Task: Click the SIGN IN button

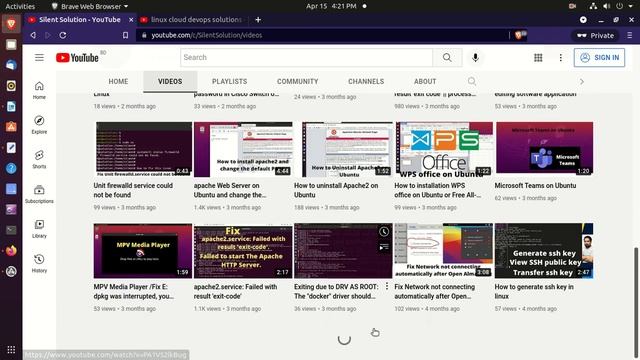Action: (x=599, y=58)
